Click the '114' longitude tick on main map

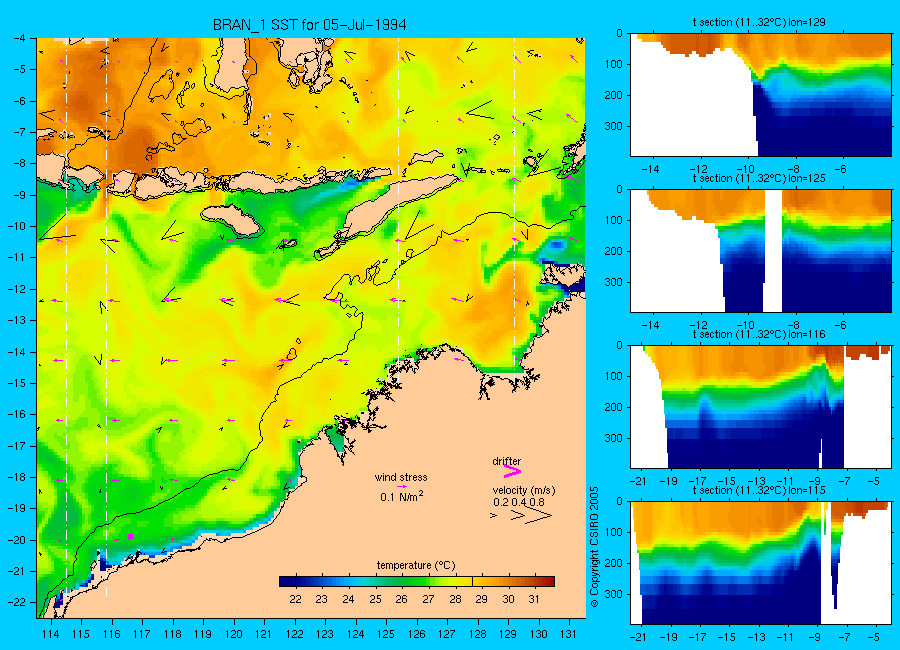(51, 634)
